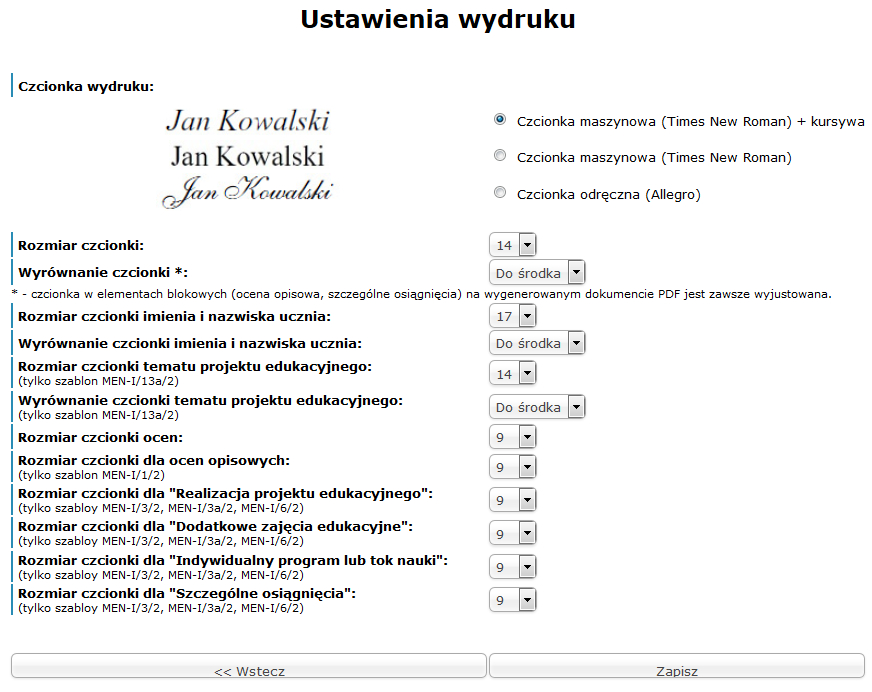Click the << Wstecz button

(x=249, y=666)
